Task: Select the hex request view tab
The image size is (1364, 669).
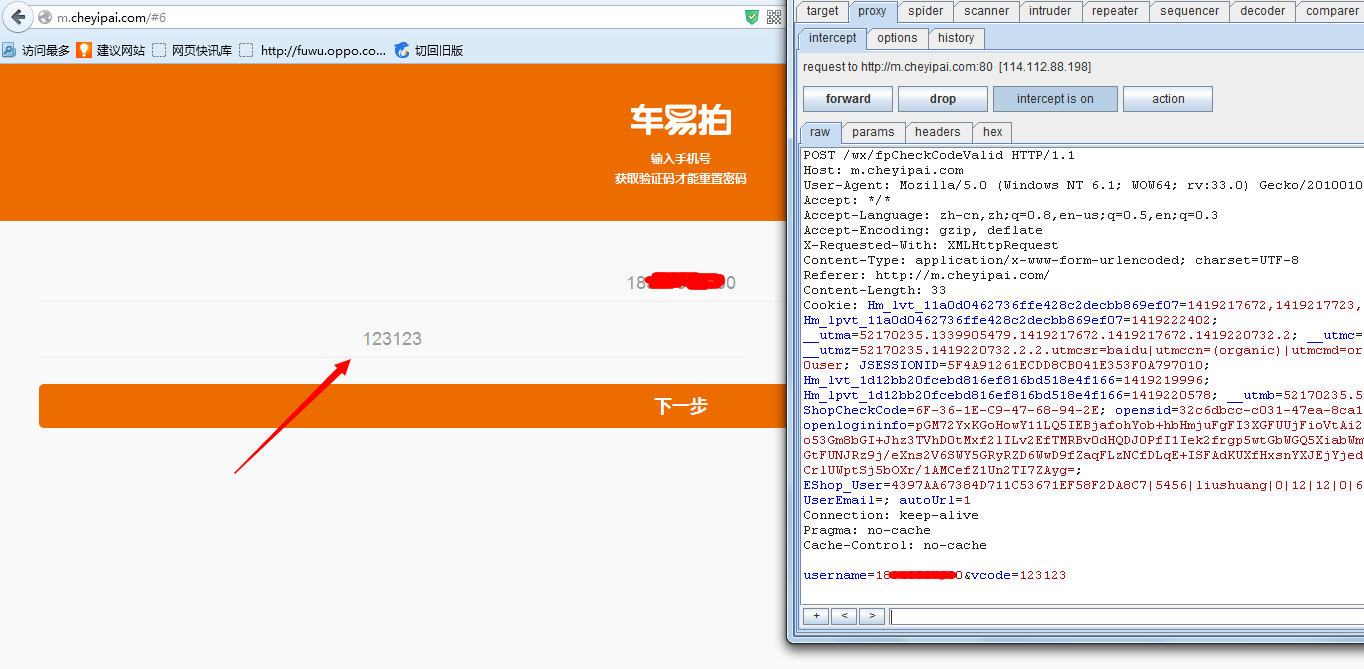Action: pyautogui.click(x=993, y=132)
